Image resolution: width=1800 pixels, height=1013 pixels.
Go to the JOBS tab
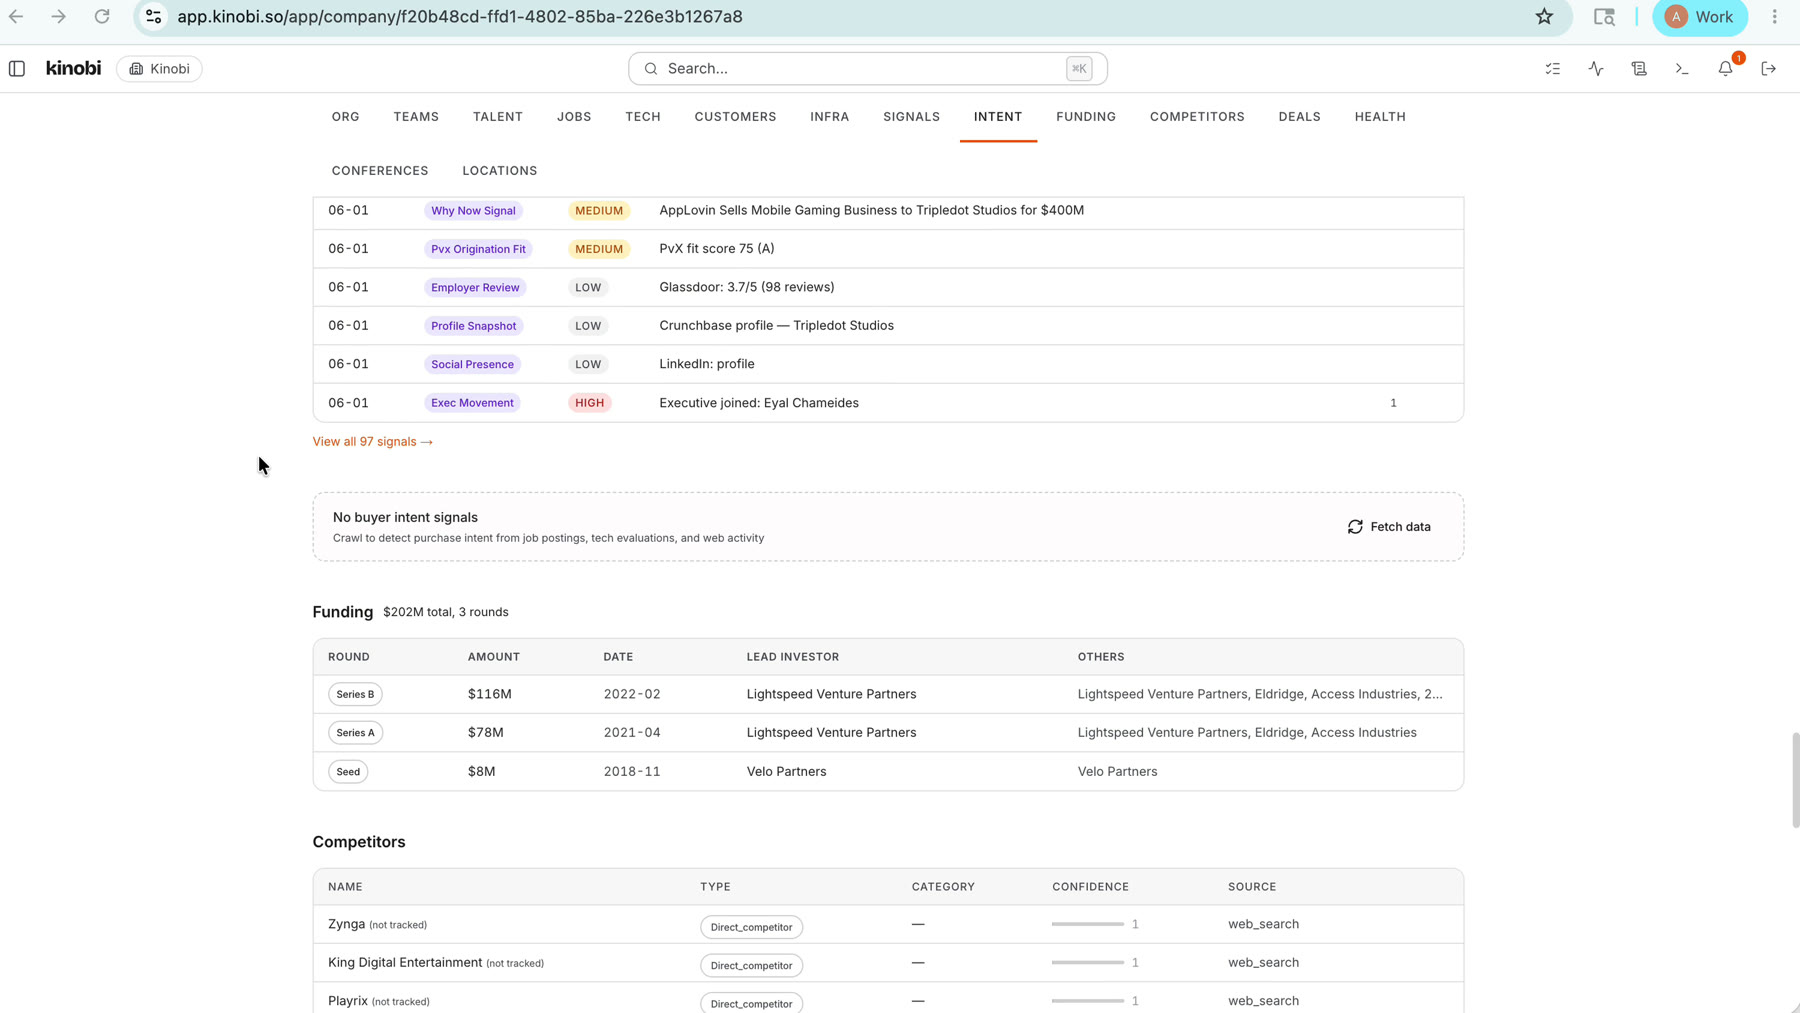[574, 117]
